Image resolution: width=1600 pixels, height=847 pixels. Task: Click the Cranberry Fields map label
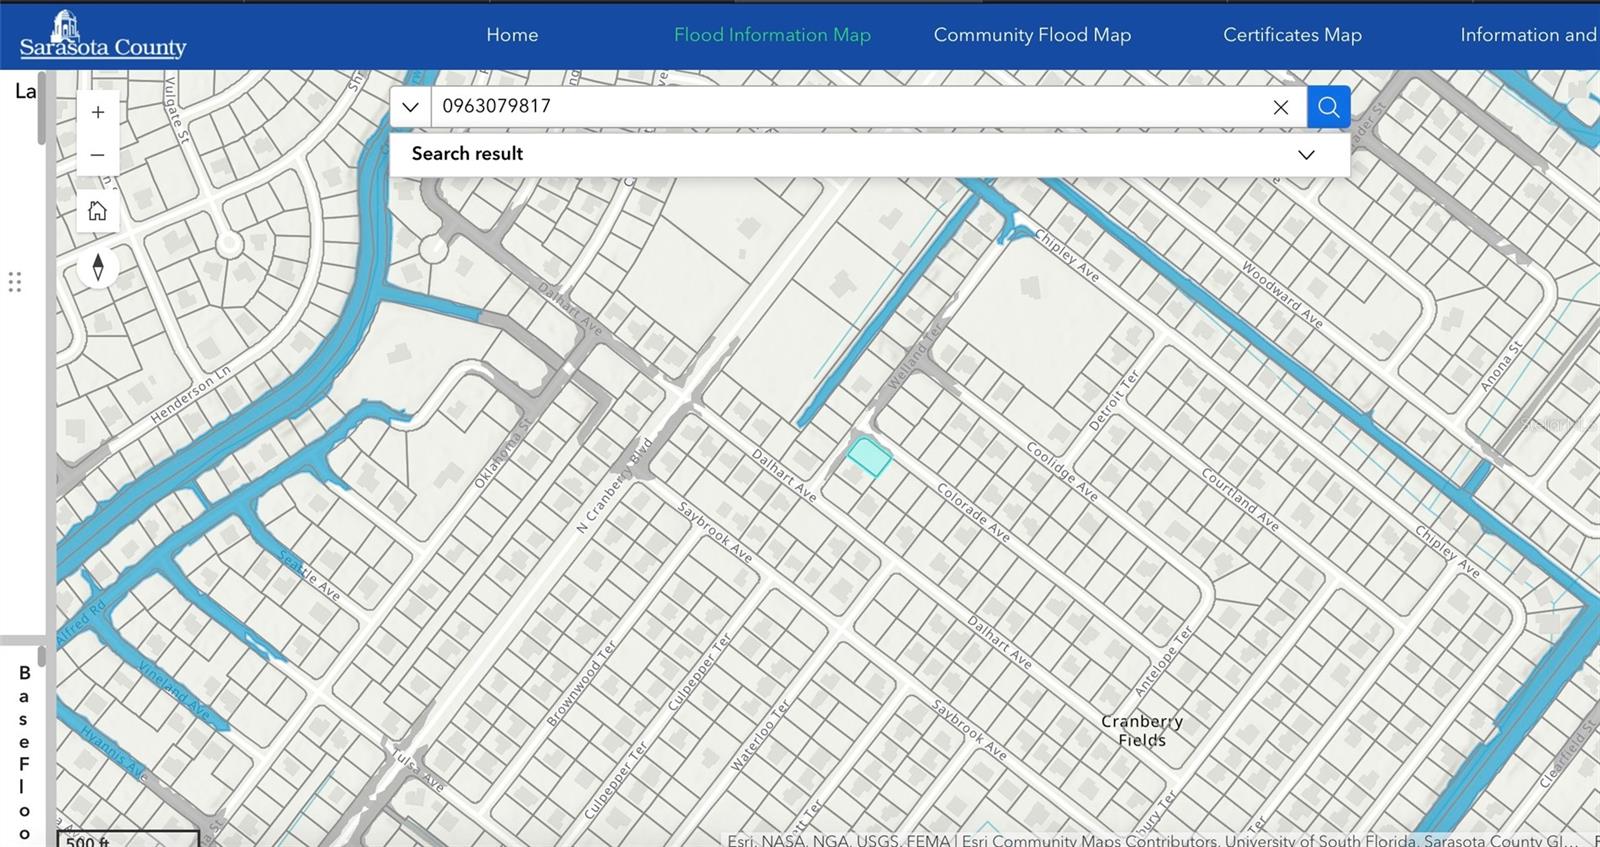[x=1142, y=730]
